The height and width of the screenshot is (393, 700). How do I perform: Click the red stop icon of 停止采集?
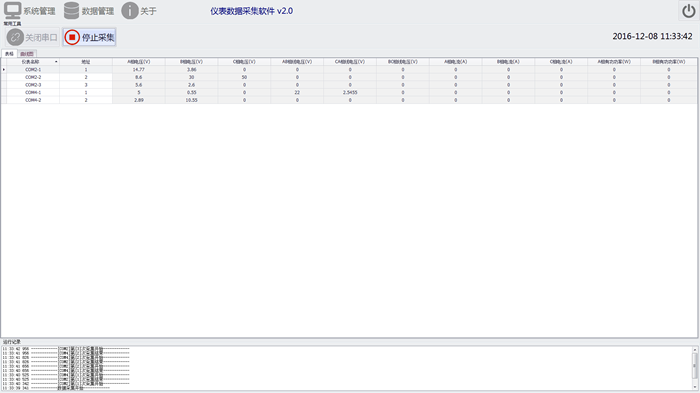[72, 37]
